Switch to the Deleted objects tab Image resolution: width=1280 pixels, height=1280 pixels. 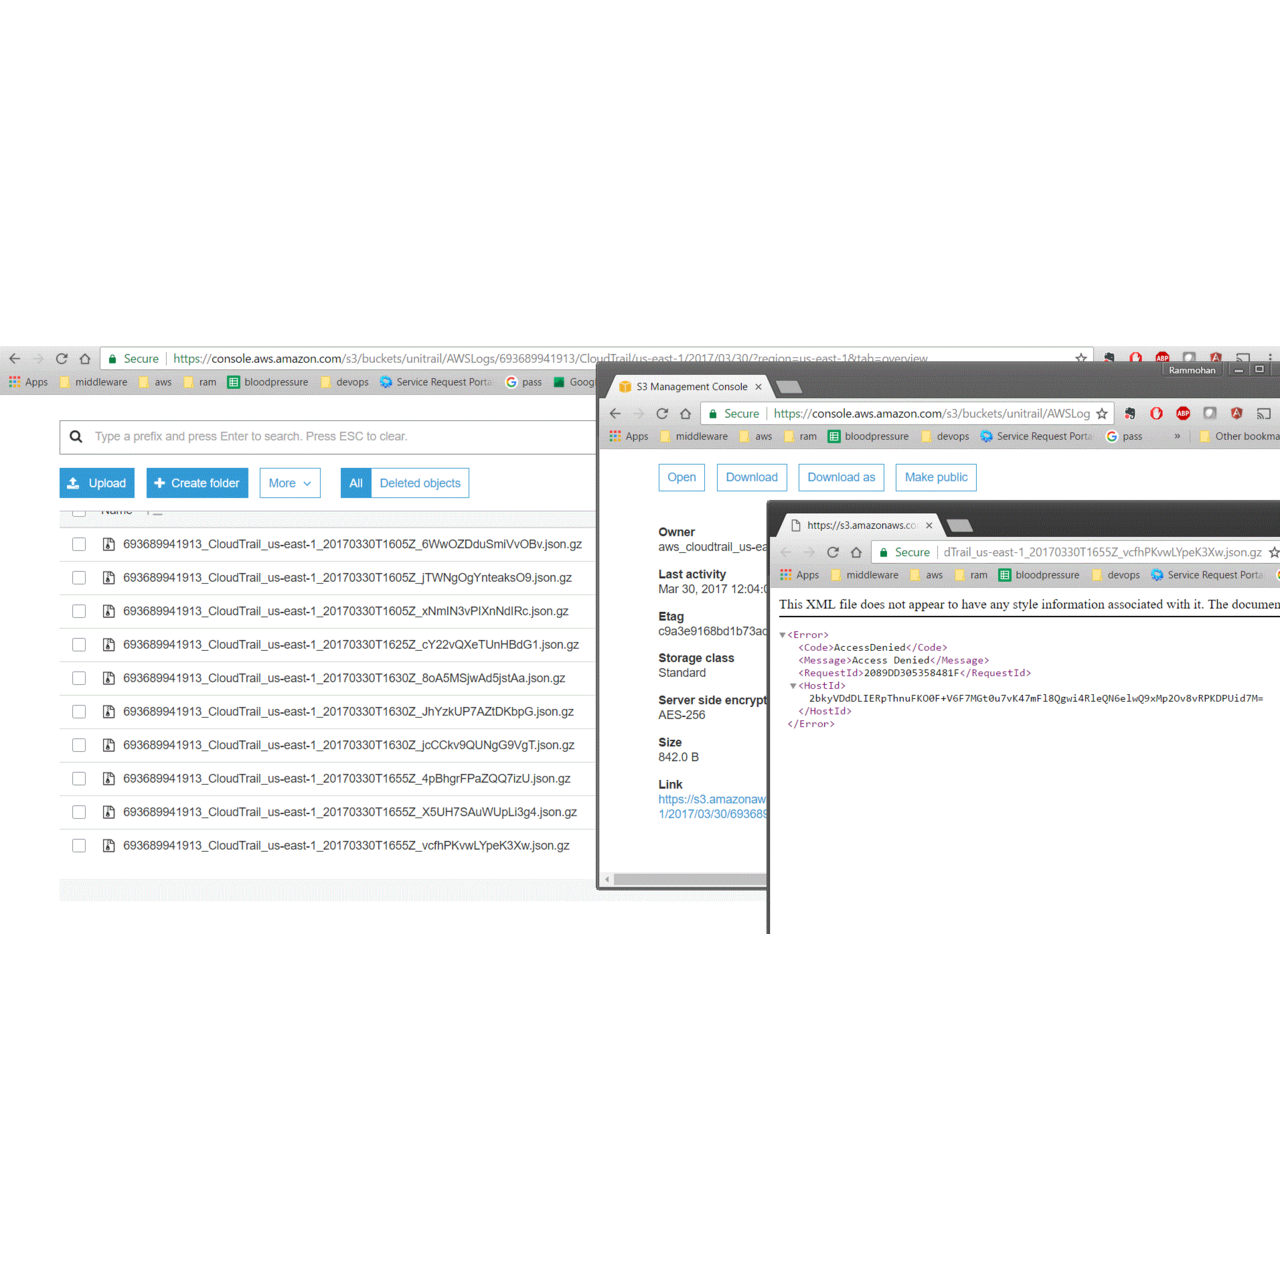tap(420, 483)
